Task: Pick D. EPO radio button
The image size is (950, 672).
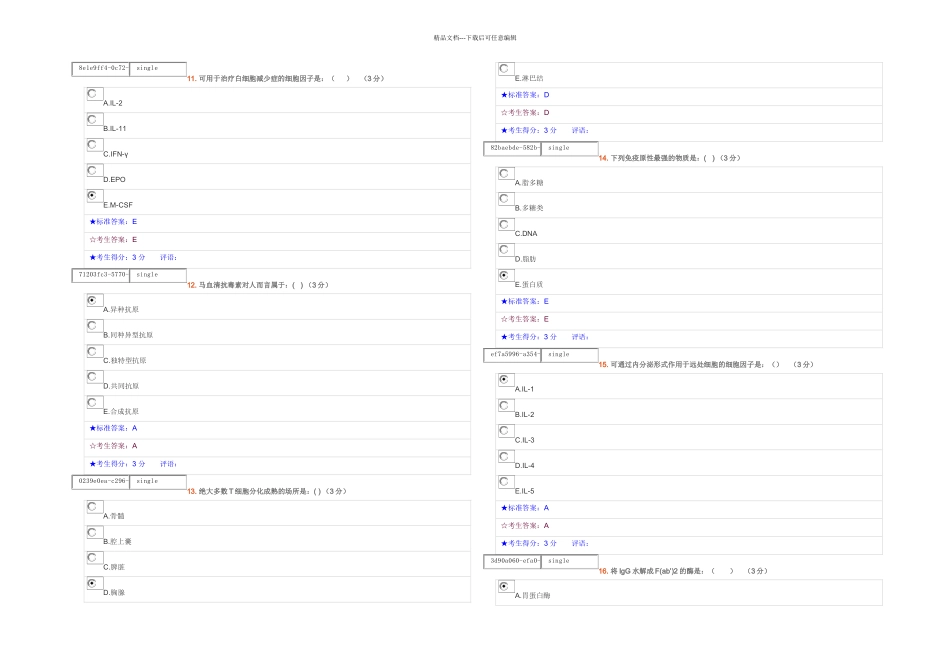Action: (x=92, y=170)
